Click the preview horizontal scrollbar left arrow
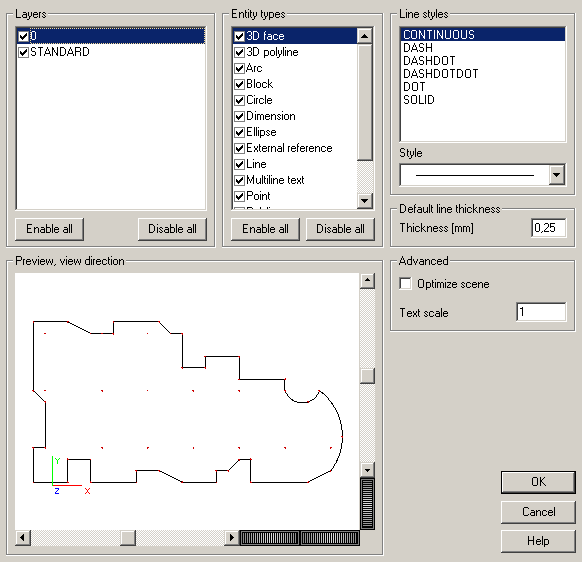The width and height of the screenshot is (582, 562). pyautogui.click(x=23, y=538)
